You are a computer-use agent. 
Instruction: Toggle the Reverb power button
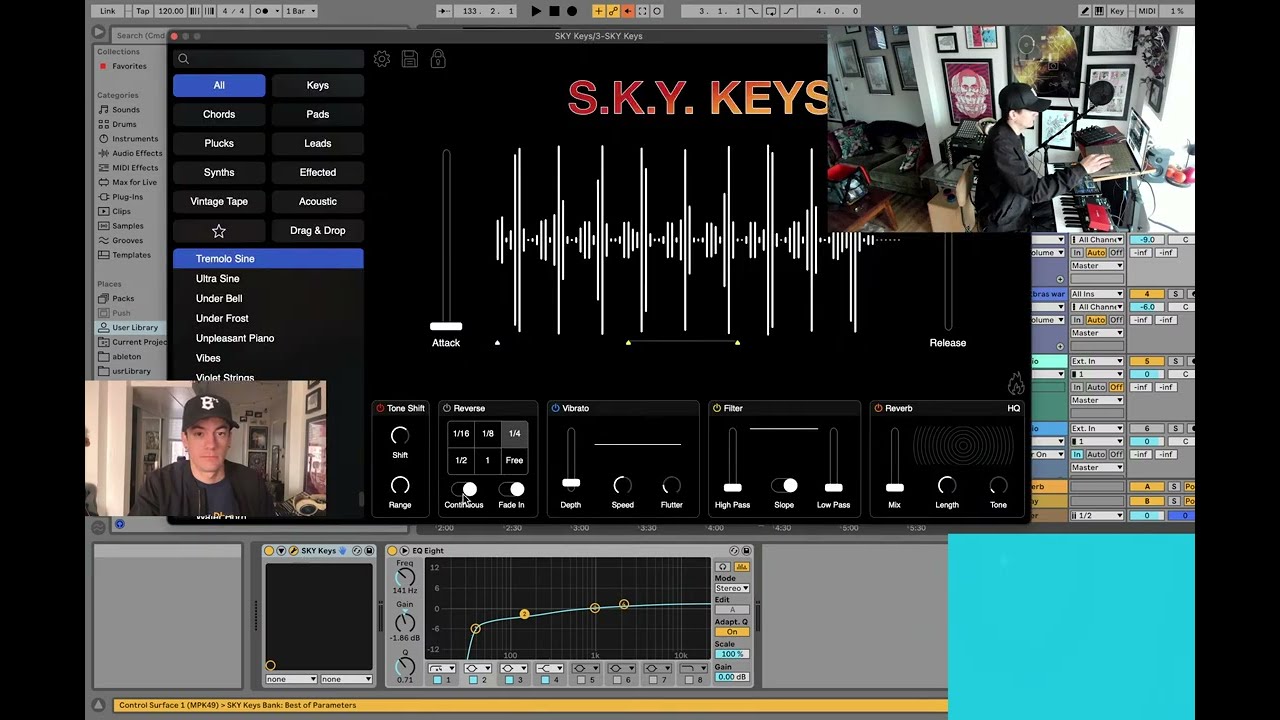878,408
